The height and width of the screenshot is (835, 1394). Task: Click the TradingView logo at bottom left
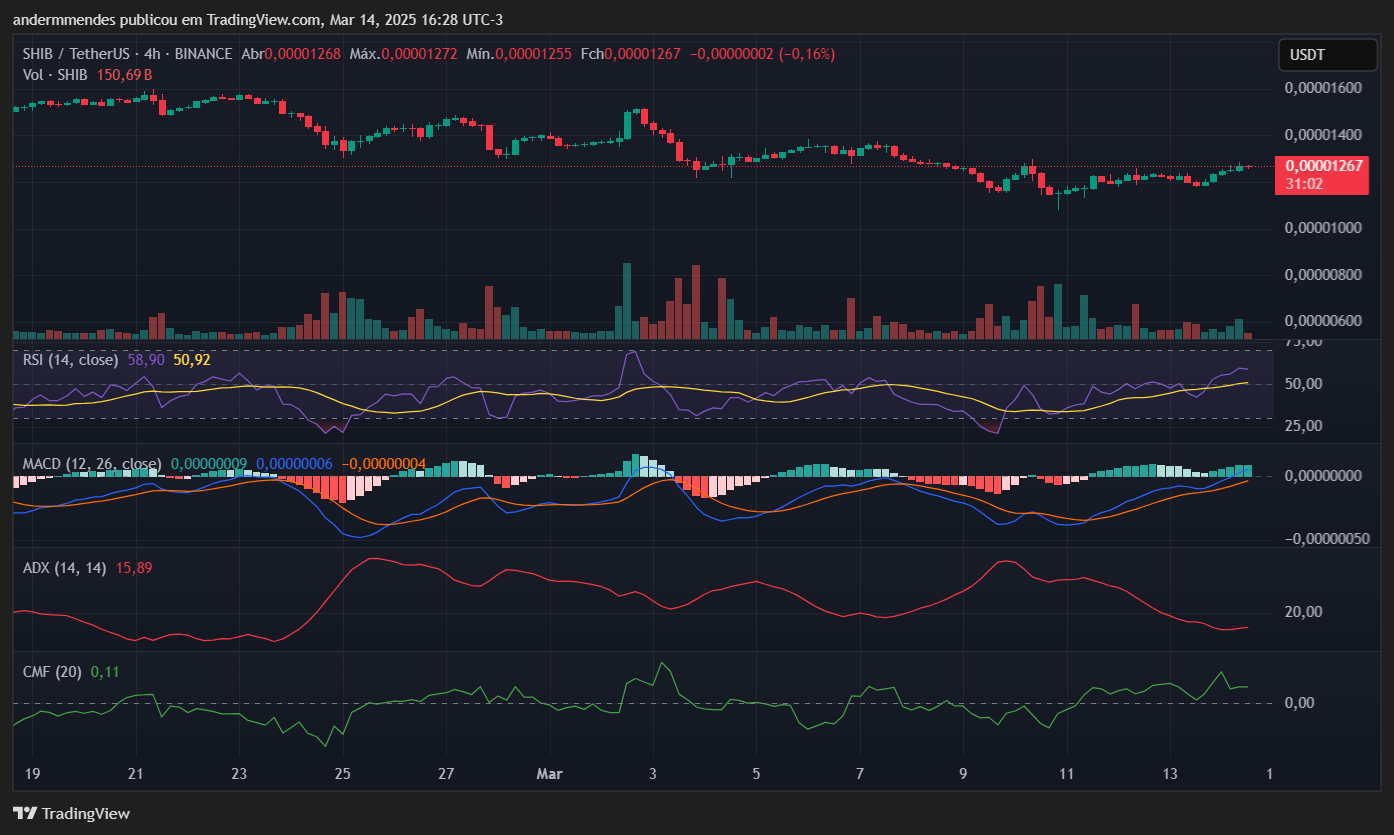pyautogui.click(x=71, y=813)
